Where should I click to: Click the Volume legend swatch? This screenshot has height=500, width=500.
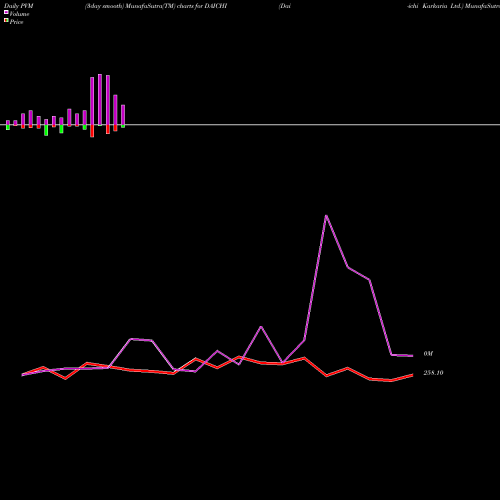(6, 12)
